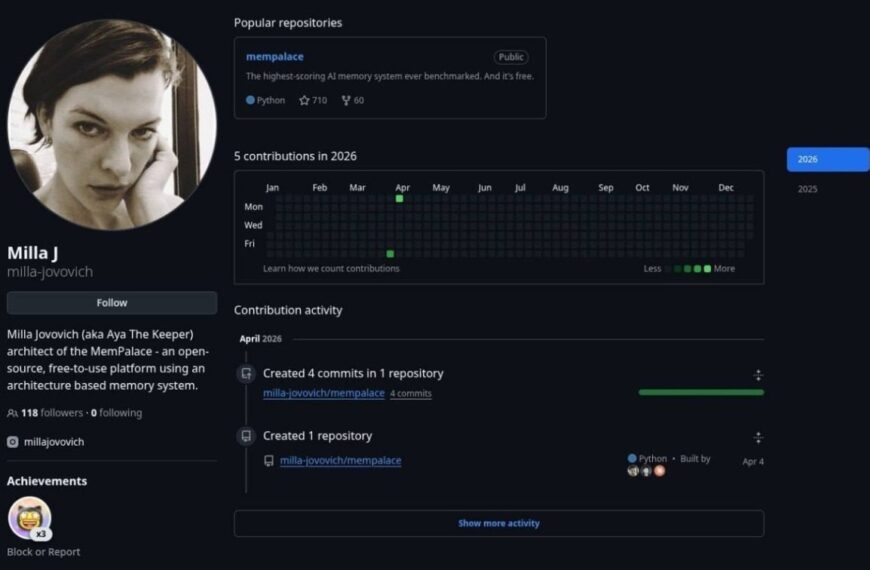The height and width of the screenshot is (570, 870).
Task: Click the followers people icon
Action: pyautogui.click(x=12, y=413)
